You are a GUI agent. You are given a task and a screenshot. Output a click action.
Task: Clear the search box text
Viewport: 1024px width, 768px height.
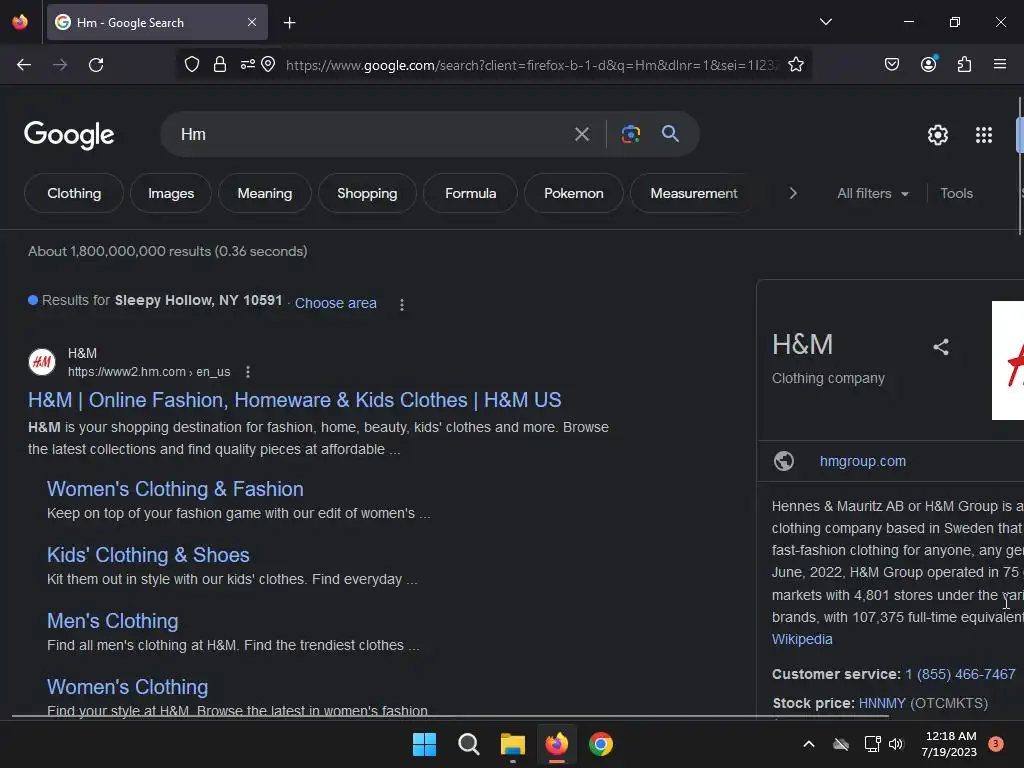(581, 135)
